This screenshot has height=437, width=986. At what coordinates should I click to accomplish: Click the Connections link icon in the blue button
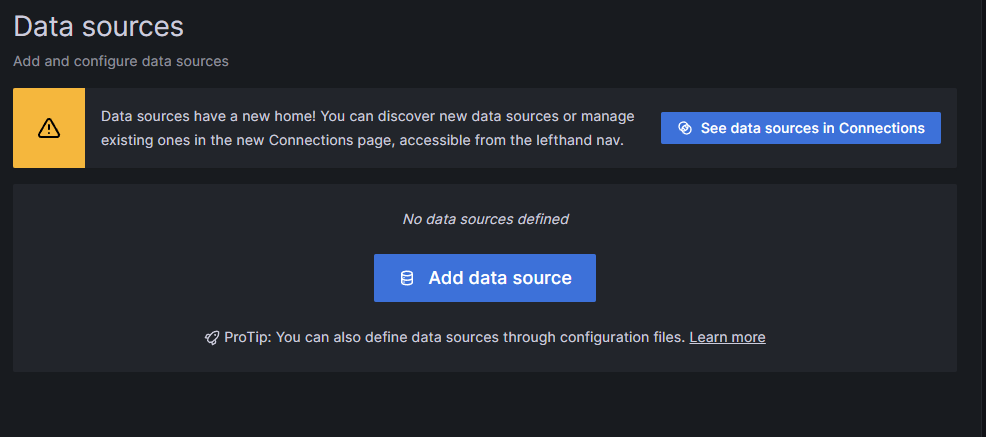[x=685, y=128]
